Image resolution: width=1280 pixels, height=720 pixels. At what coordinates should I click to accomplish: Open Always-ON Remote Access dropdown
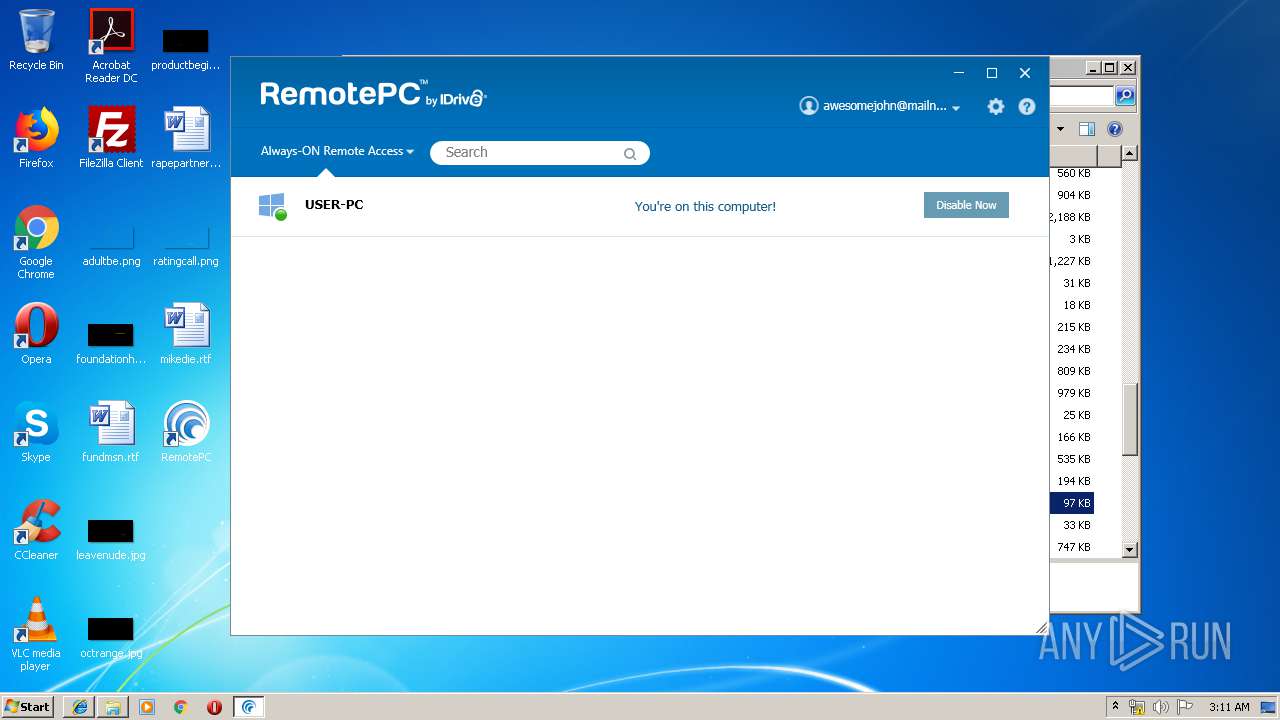pos(337,151)
